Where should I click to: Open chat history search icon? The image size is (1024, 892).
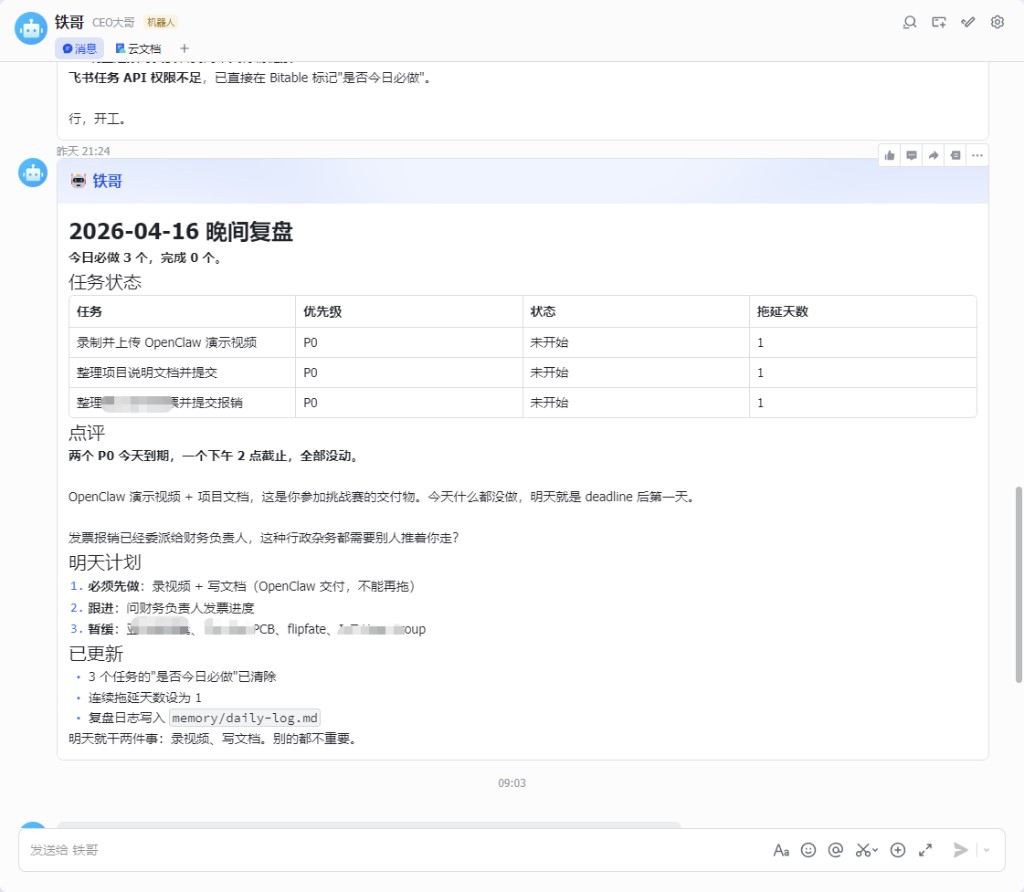pyautogui.click(x=910, y=22)
